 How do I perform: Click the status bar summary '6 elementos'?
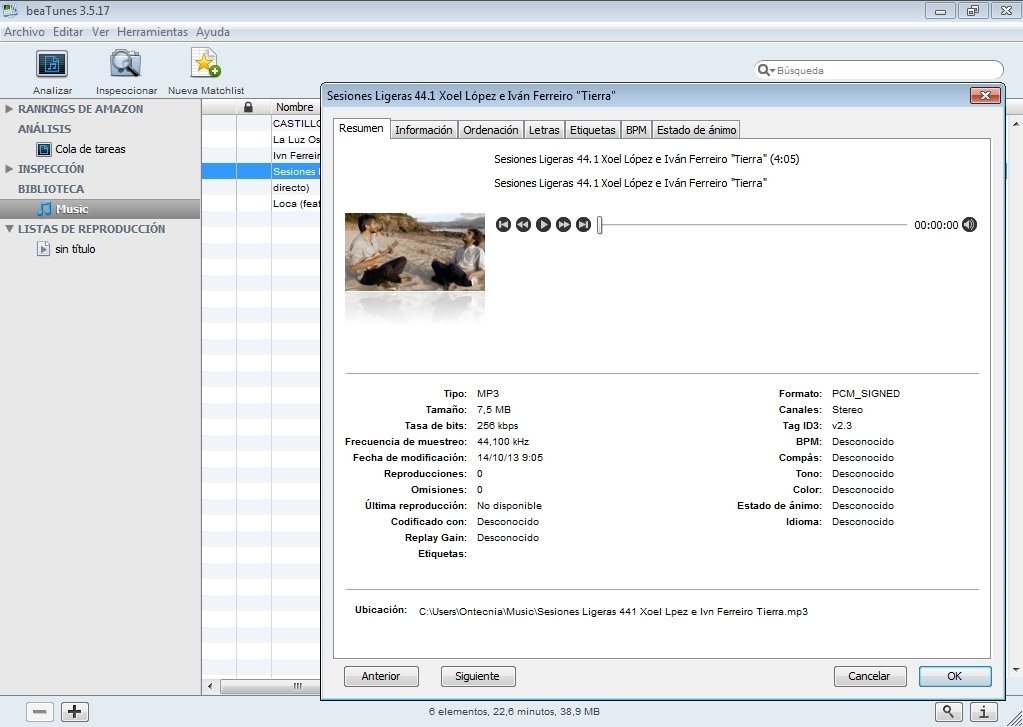tap(514, 711)
